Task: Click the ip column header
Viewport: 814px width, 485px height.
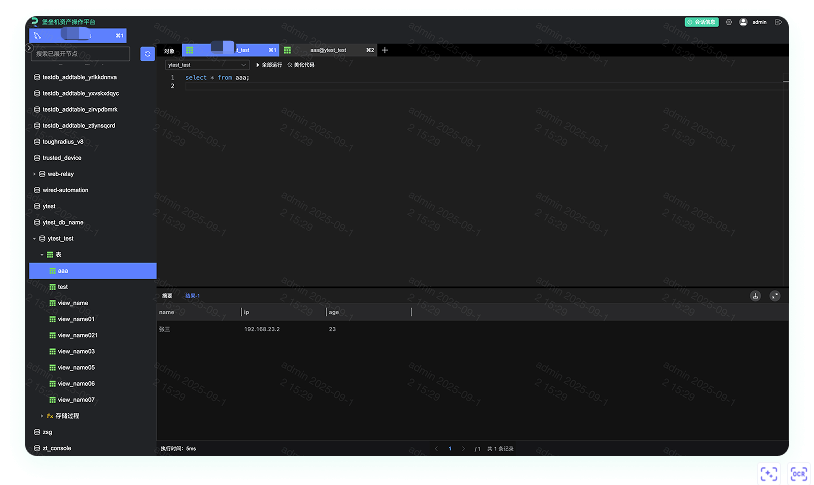Action: (284, 312)
